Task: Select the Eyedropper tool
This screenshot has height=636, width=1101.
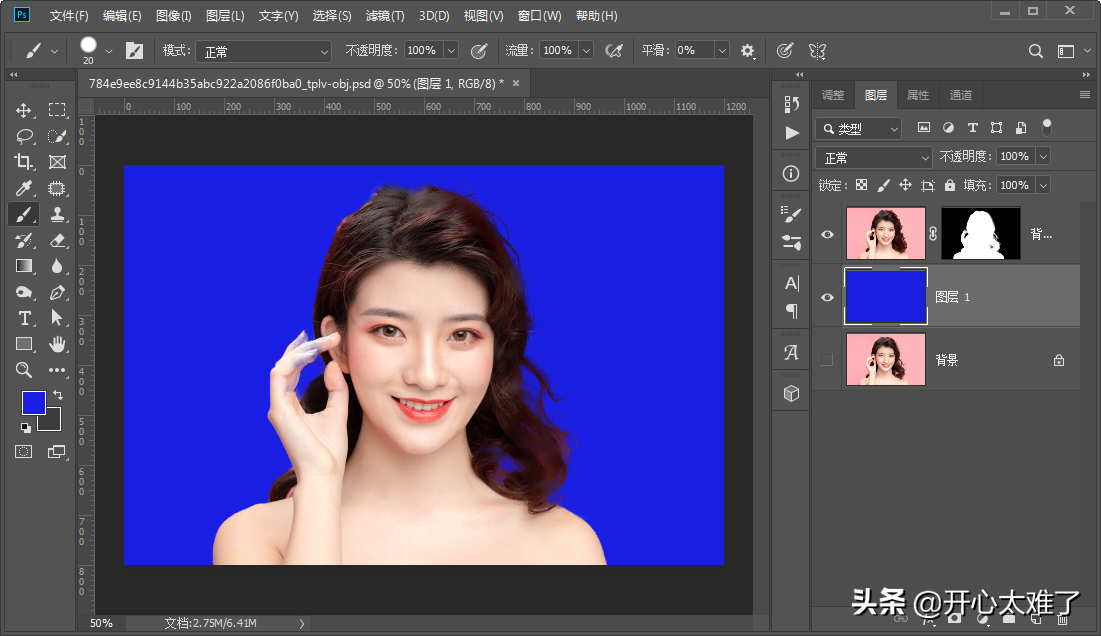Action: [24, 188]
